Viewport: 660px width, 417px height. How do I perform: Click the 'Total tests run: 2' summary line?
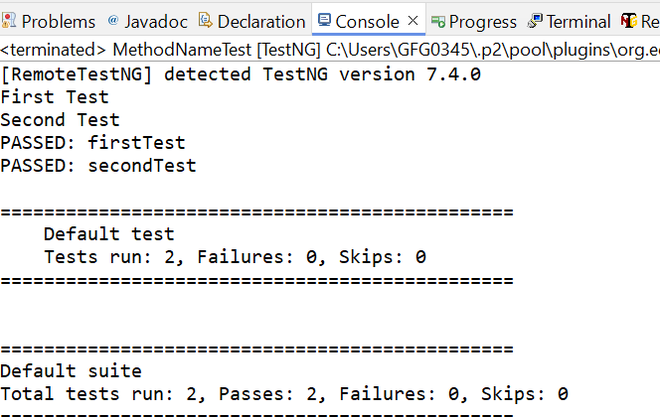[284, 394]
